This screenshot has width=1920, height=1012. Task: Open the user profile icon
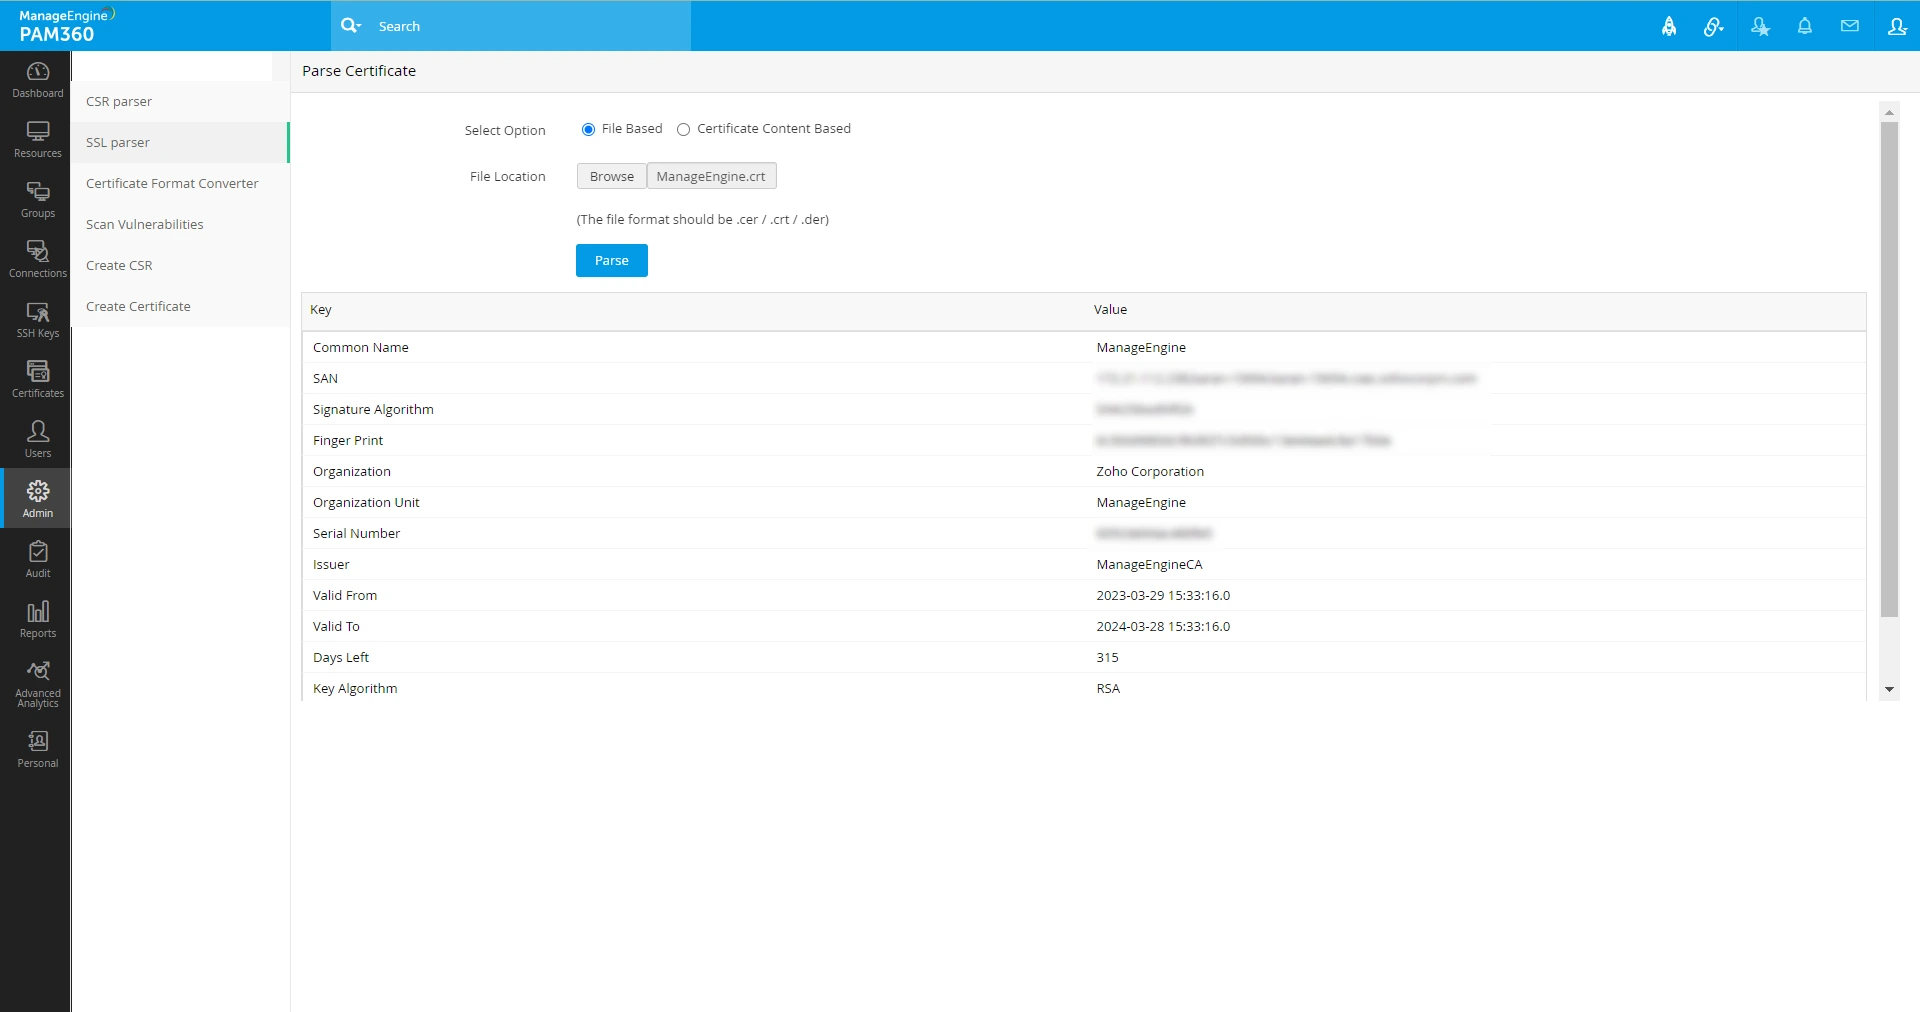click(x=1897, y=26)
